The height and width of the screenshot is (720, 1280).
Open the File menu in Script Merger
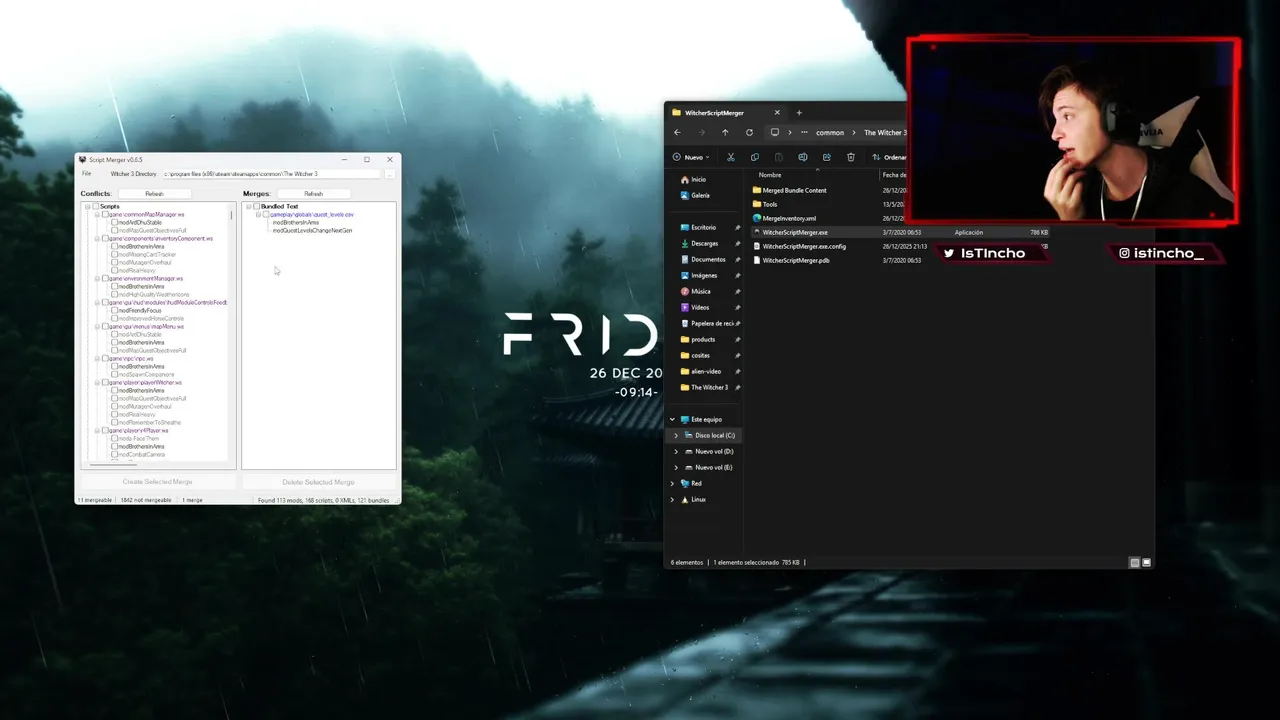pyautogui.click(x=87, y=174)
